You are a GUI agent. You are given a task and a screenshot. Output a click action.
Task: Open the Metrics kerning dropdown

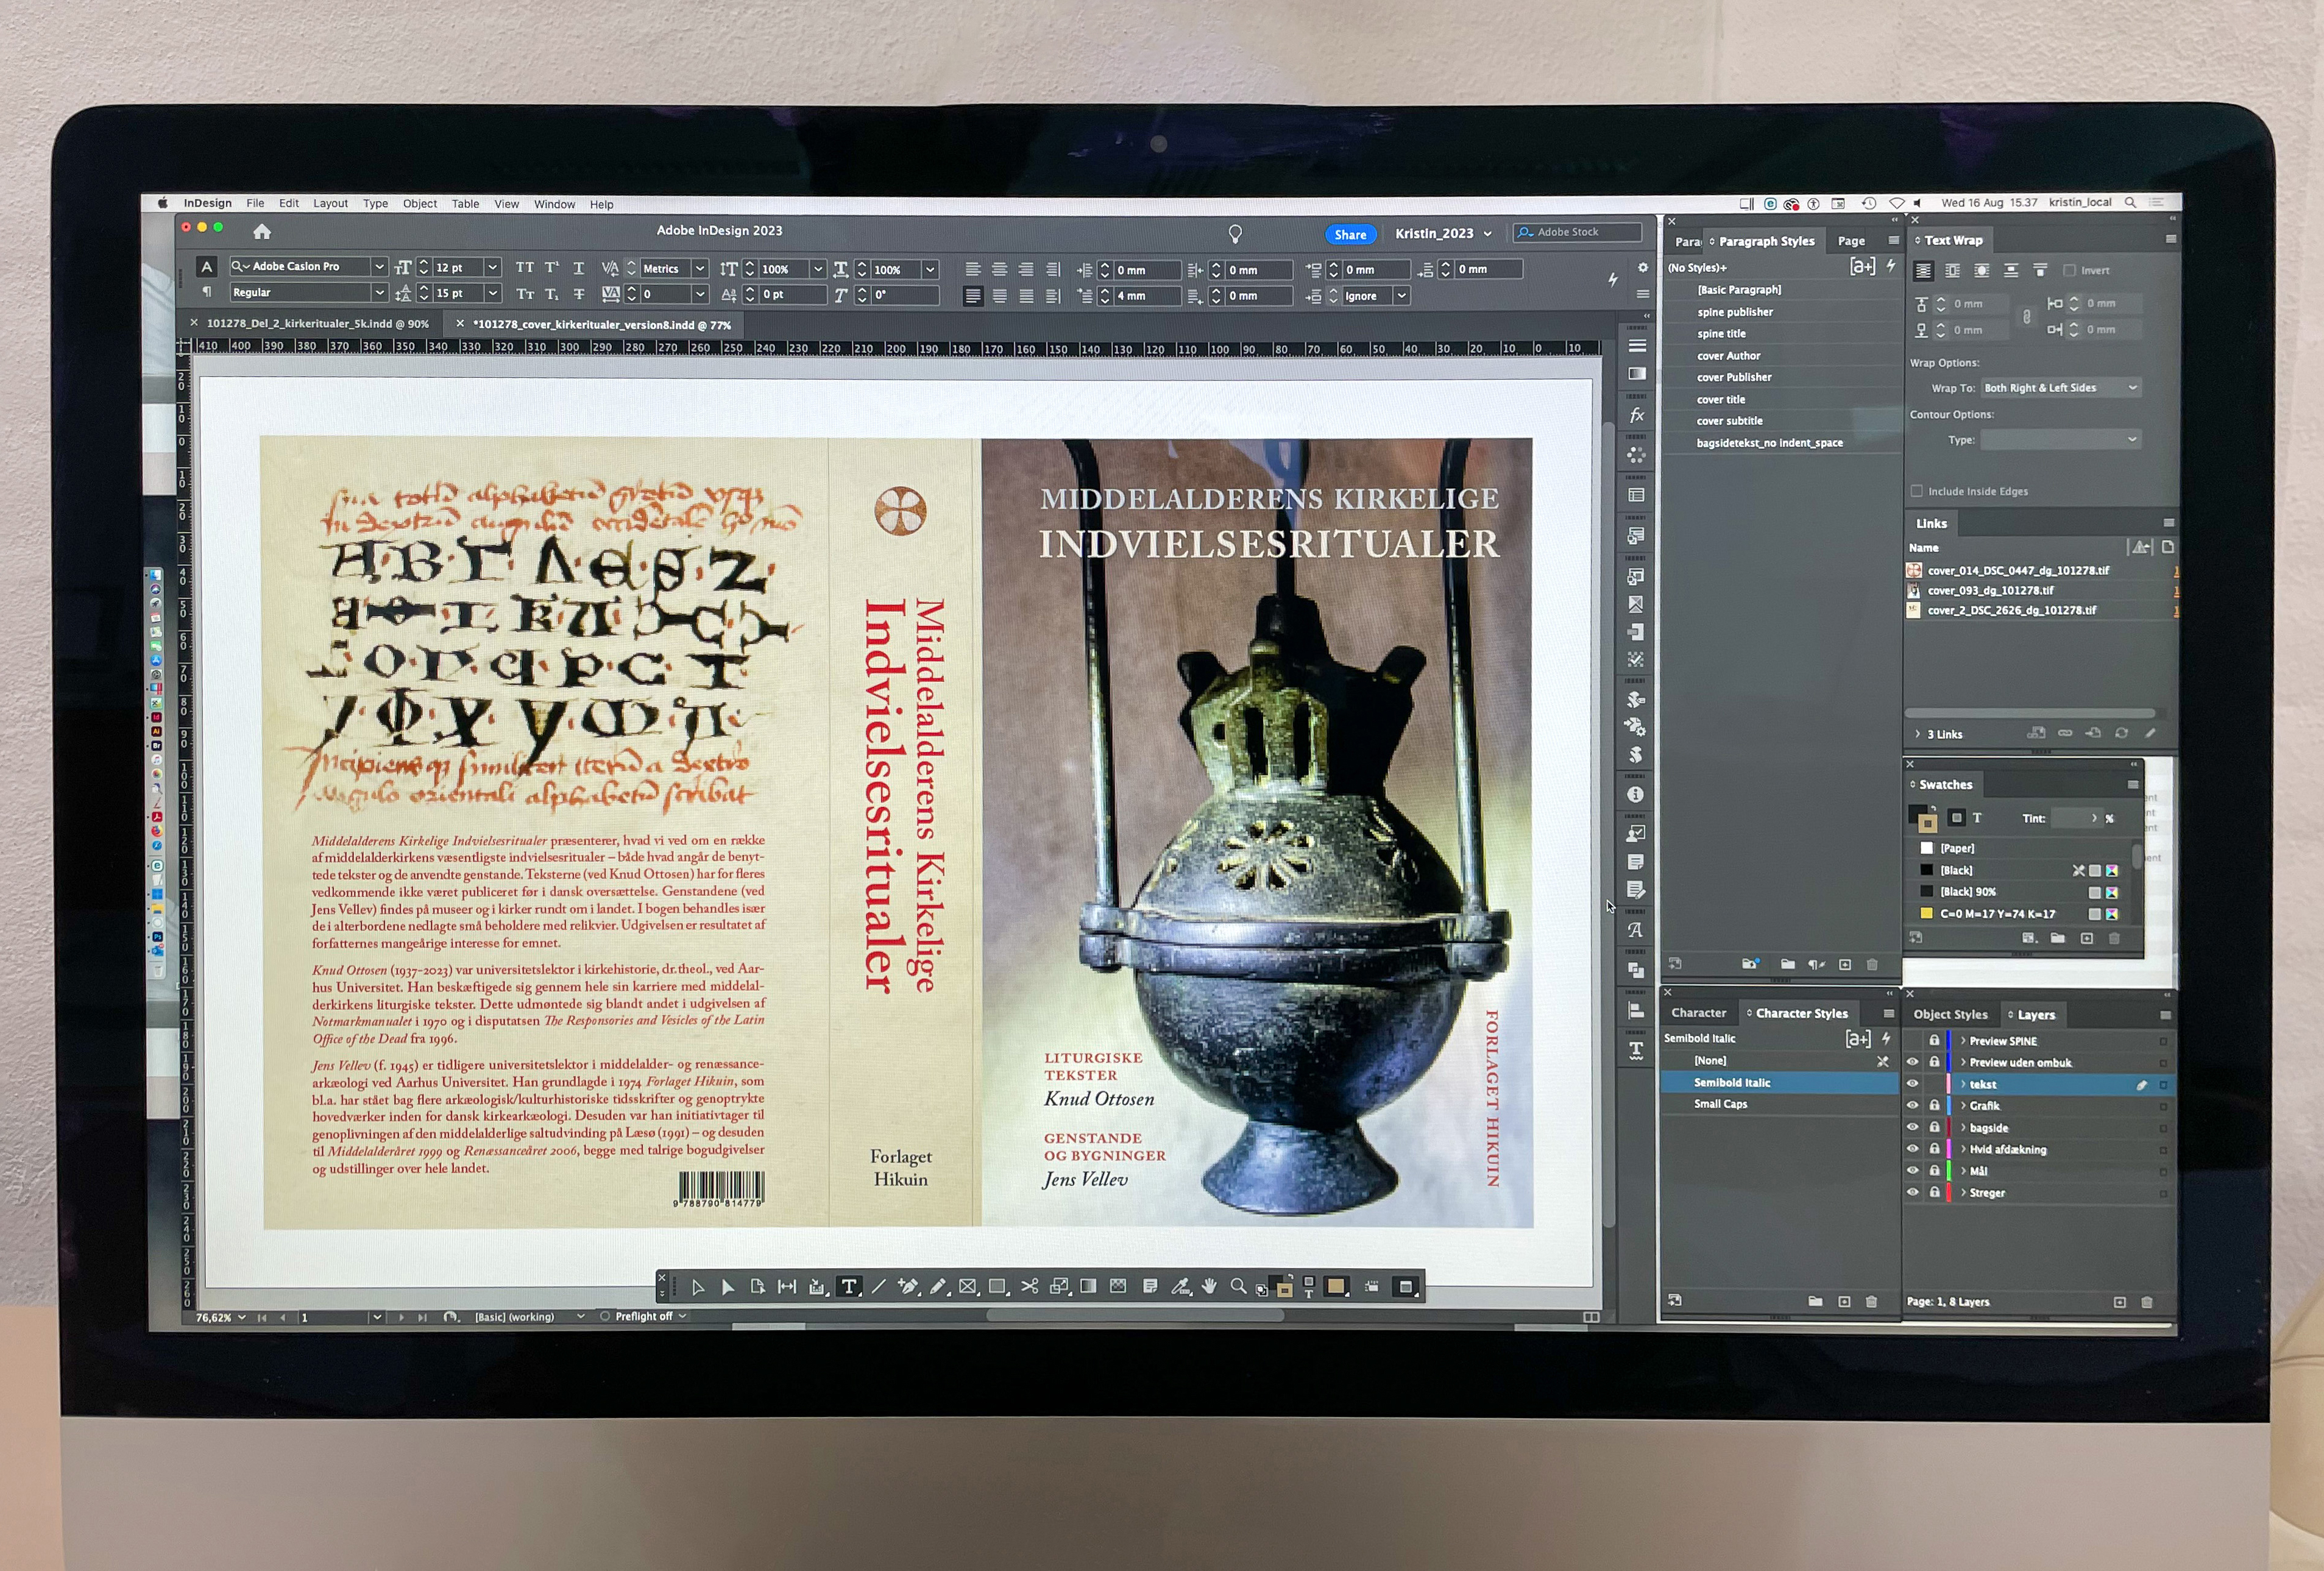point(700,269)
